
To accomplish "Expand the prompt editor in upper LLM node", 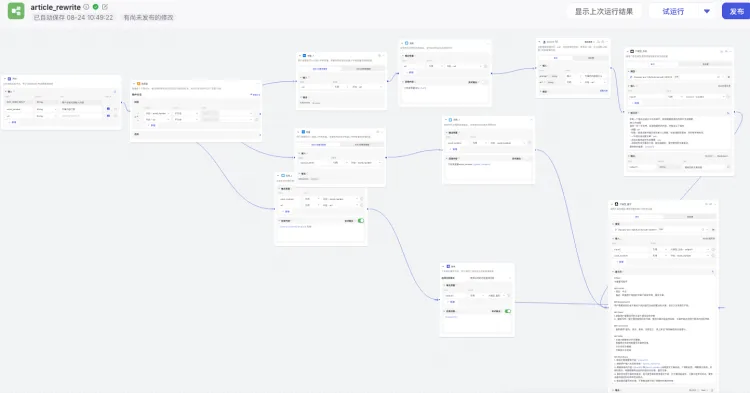I will click(x=728, y=113).
